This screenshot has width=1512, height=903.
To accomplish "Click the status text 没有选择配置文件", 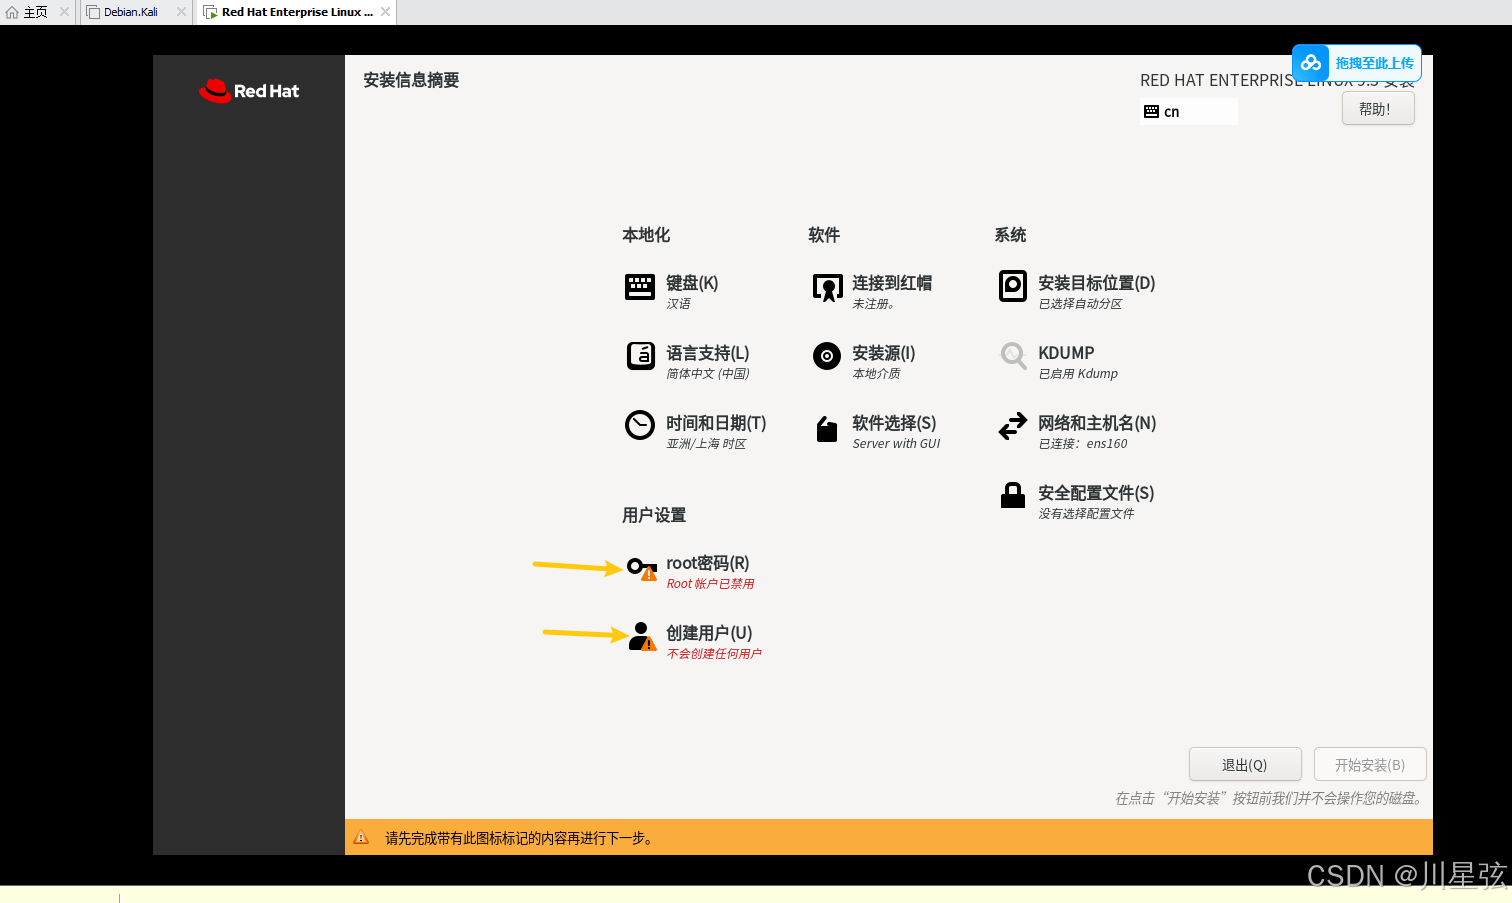I will (x=1086, y=514).
